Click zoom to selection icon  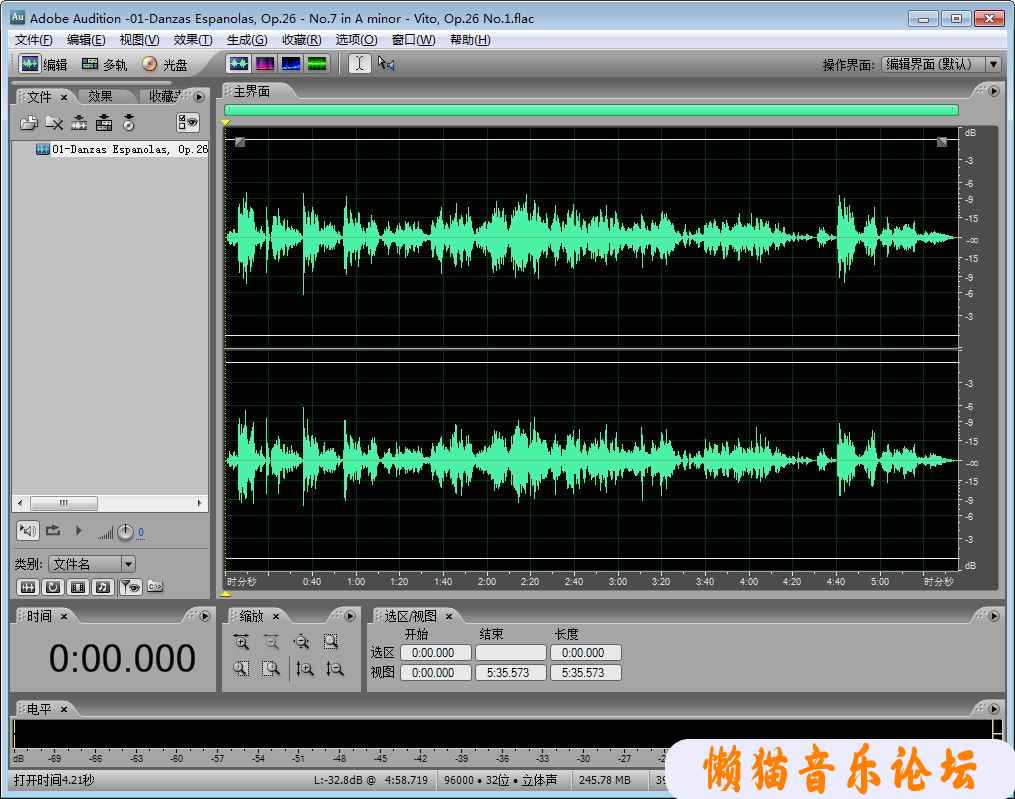coord(331,642)
